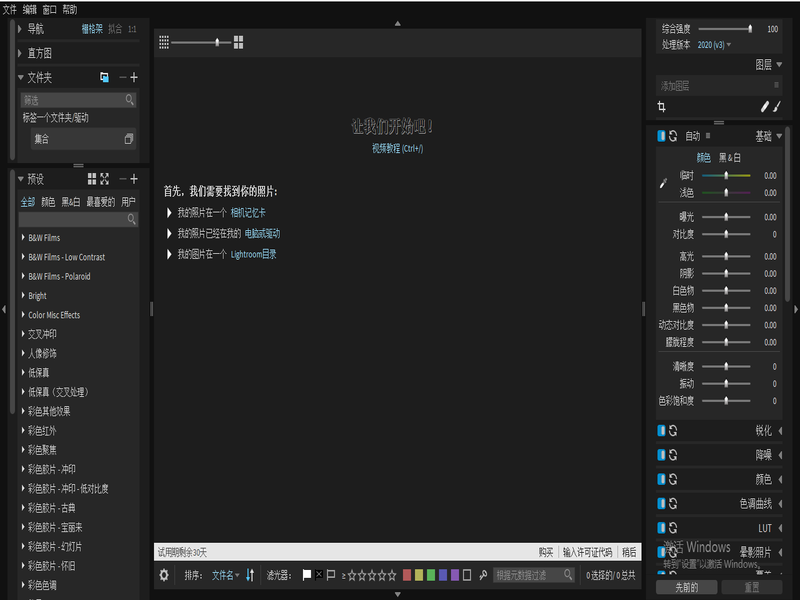800x600 pixels.
Task: Expand the presets panel to fullscreen icon
Action: click(105, 179)
